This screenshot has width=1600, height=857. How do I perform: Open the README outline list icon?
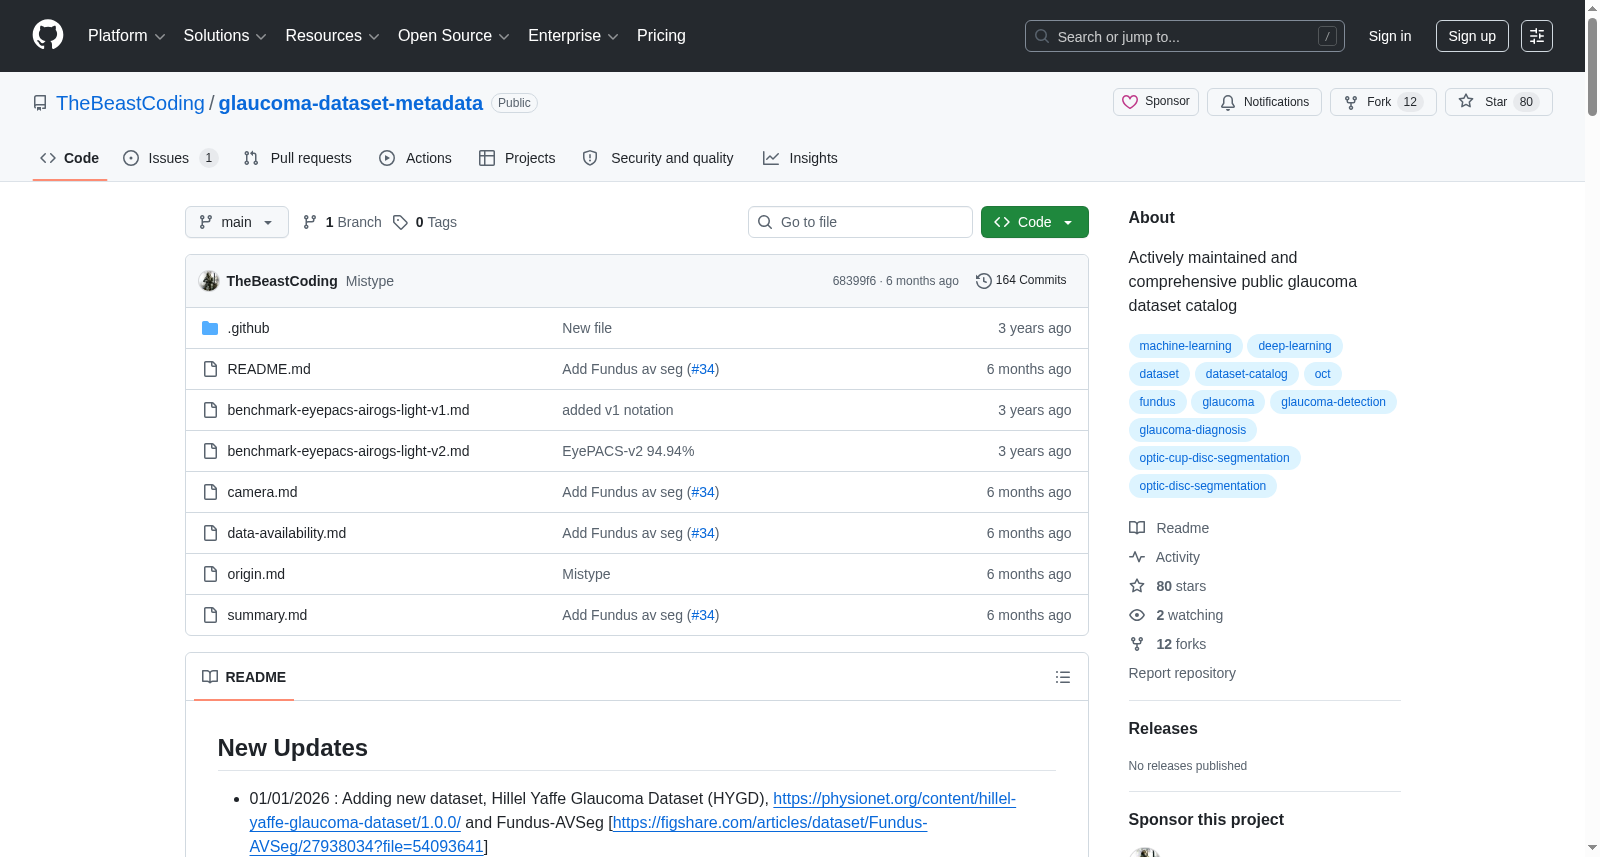[x=1063, y=677]
